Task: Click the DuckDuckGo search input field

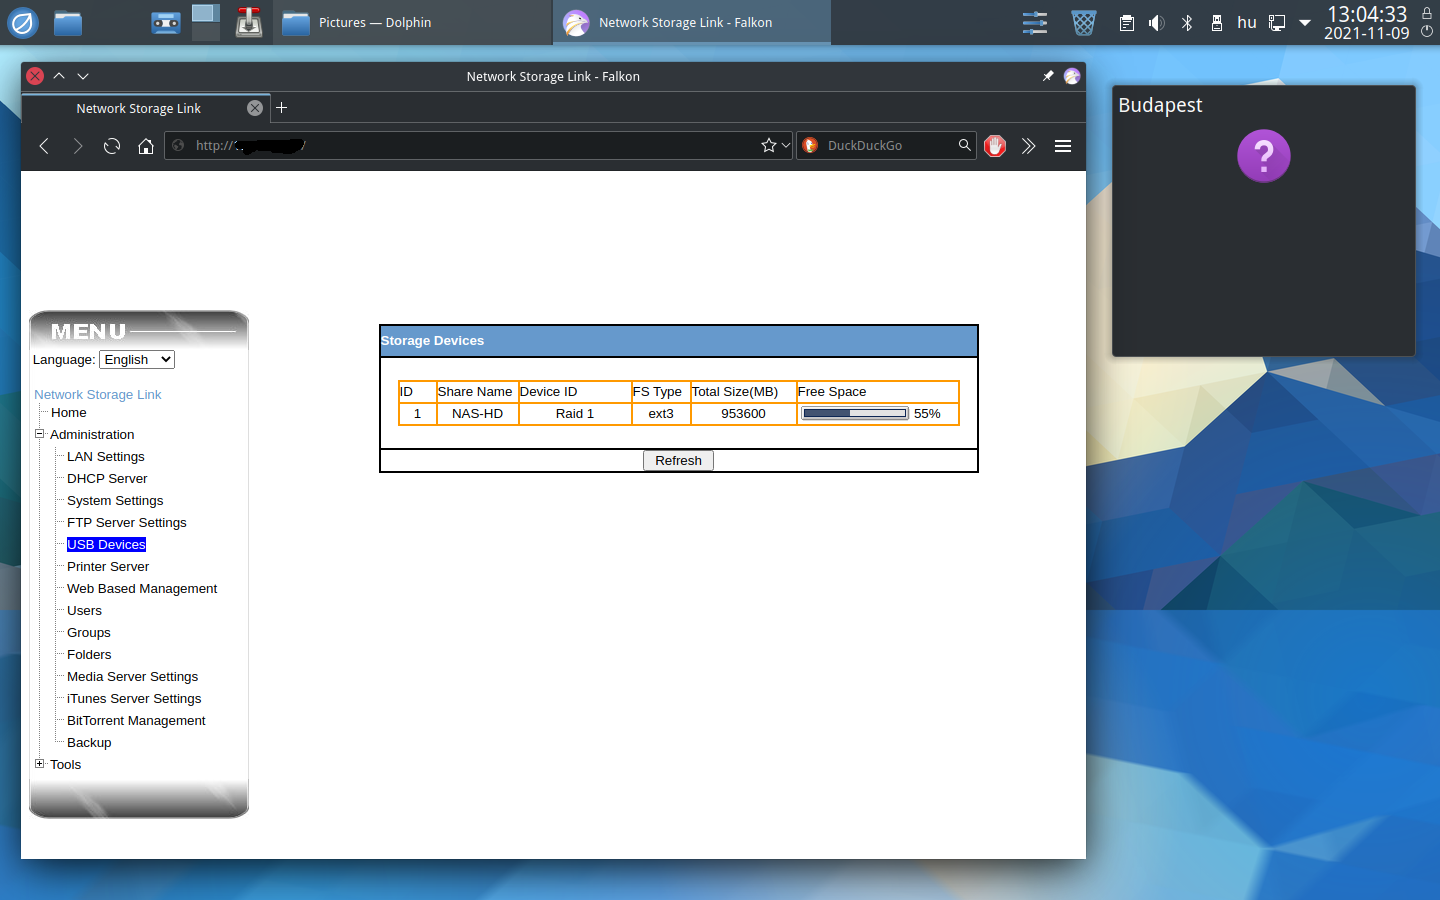Action: coord(888,146)
